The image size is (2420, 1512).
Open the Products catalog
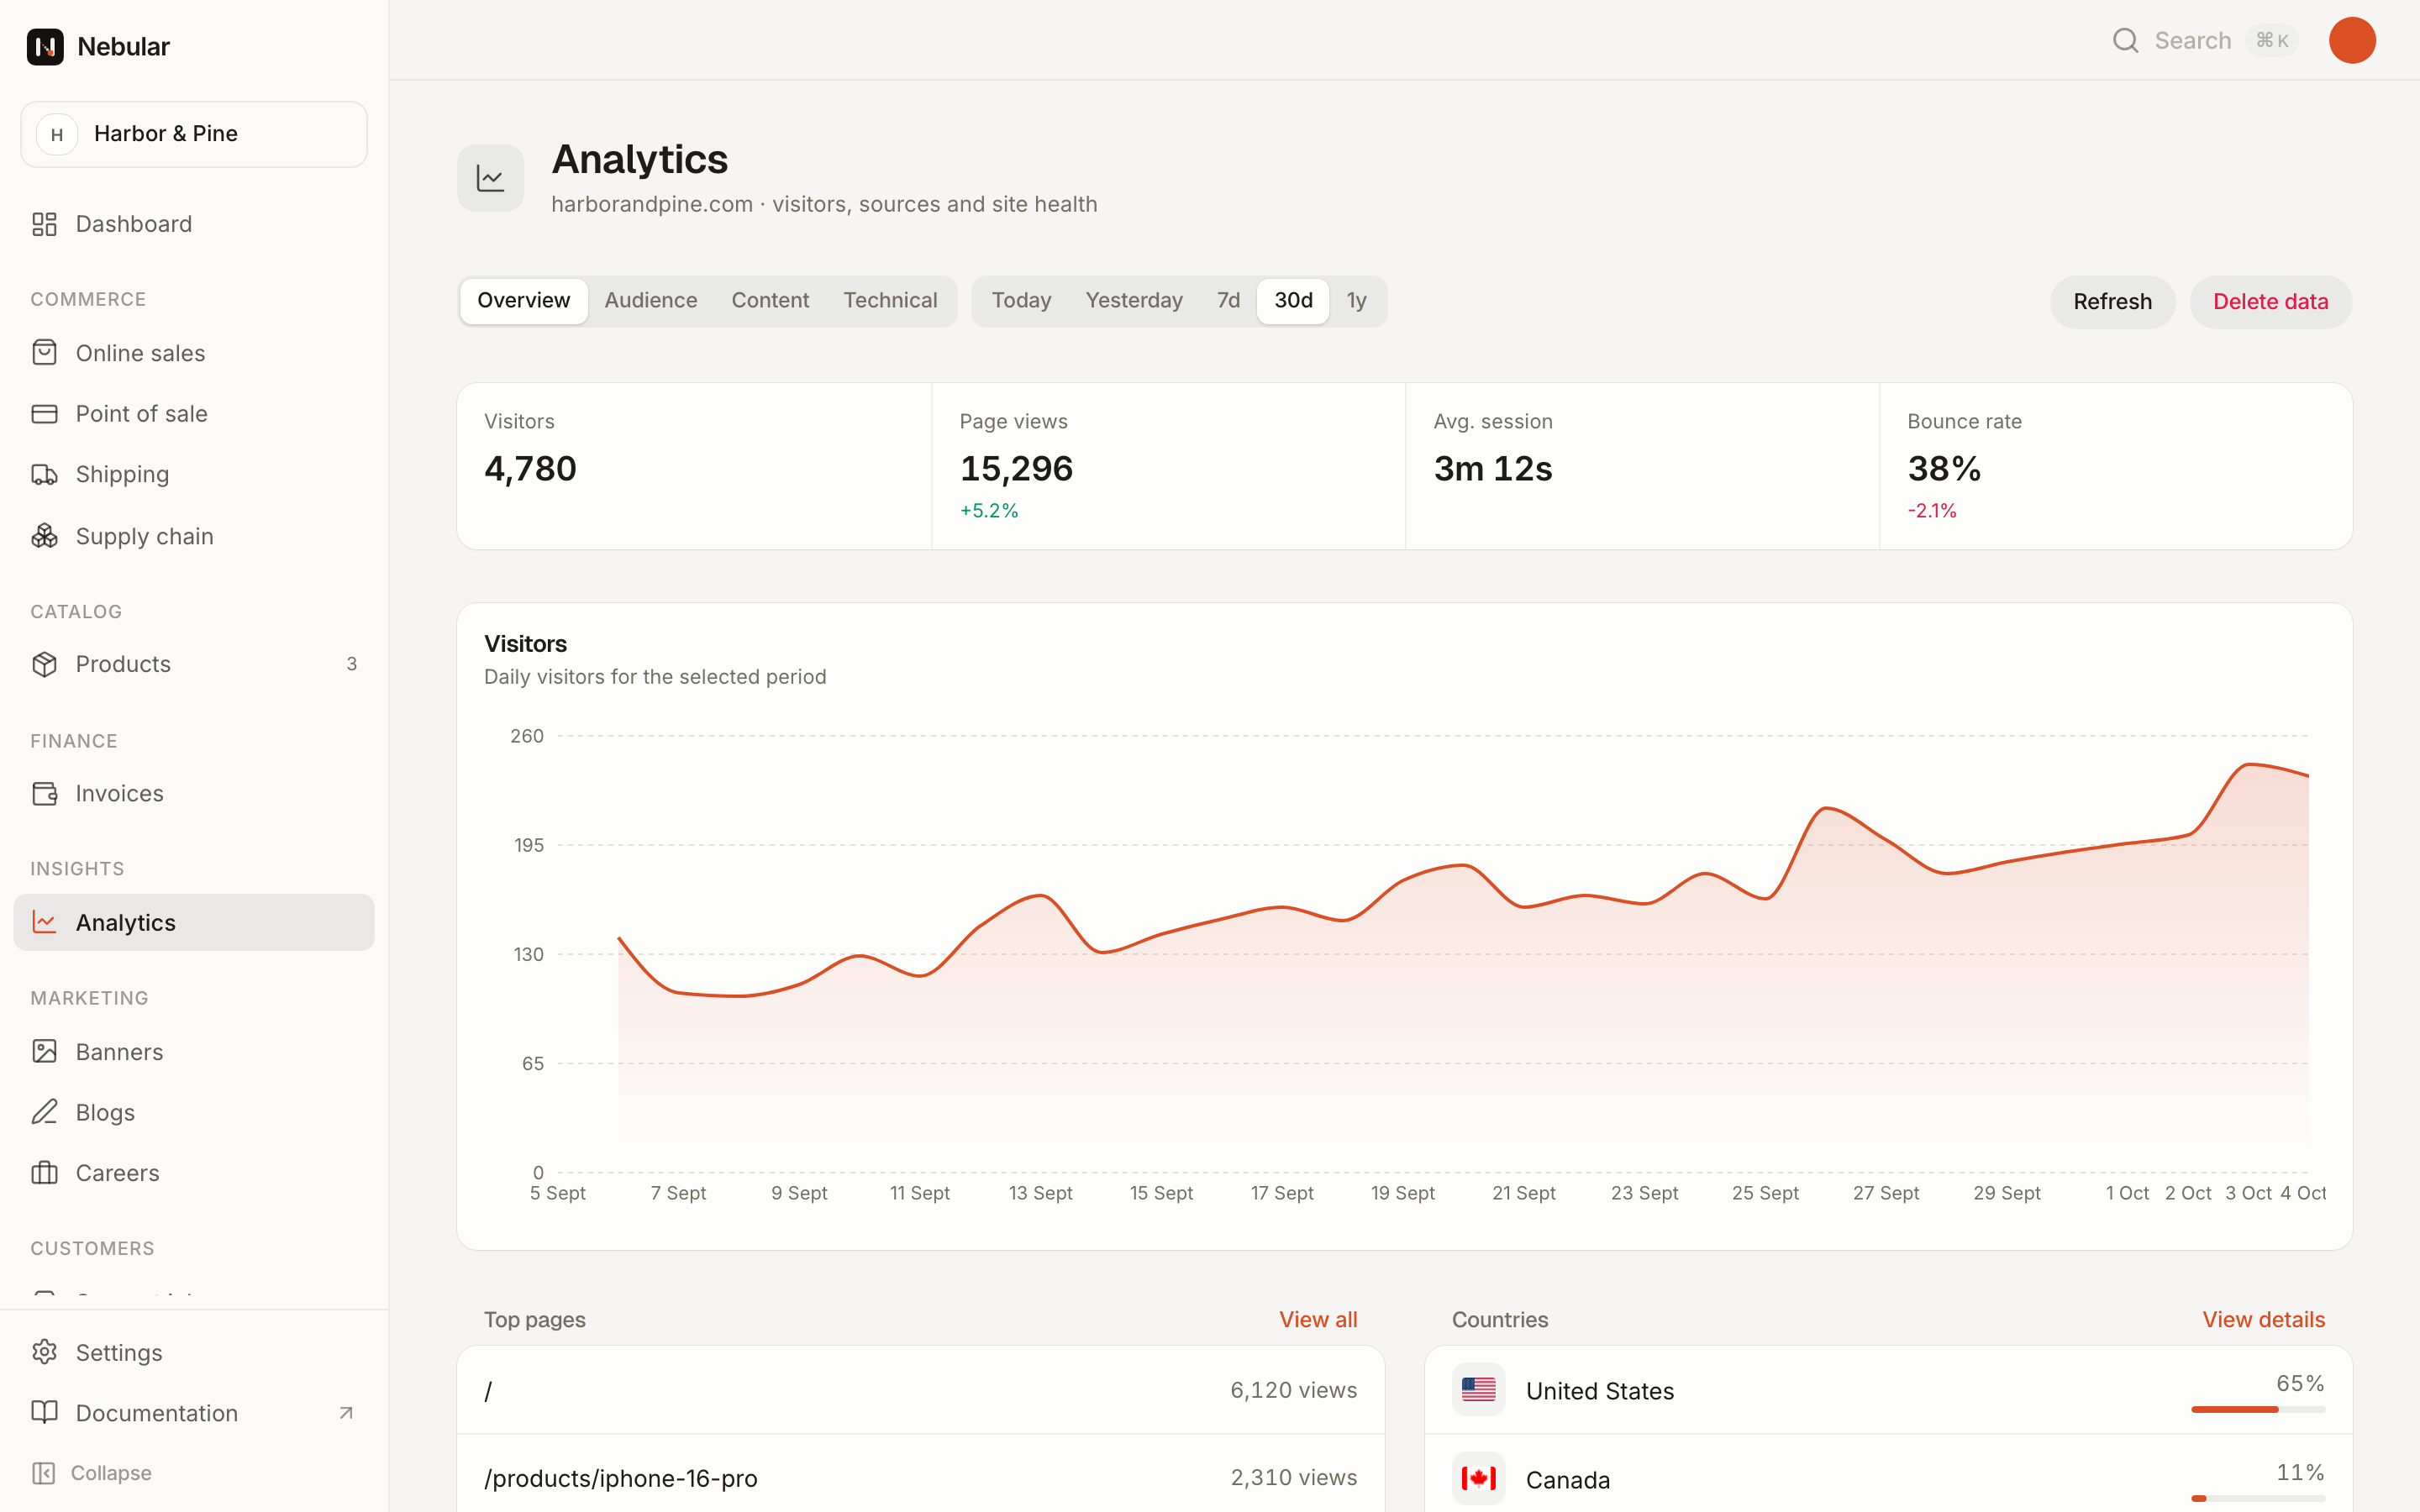coord(194,664)
